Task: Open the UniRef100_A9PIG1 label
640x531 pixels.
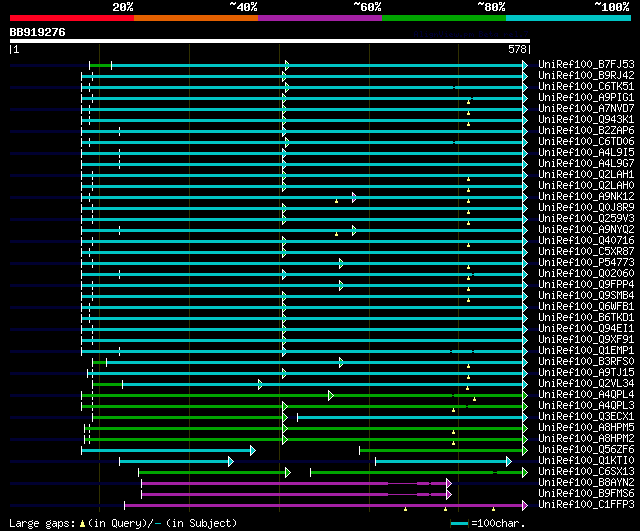Action: point(586,98)
